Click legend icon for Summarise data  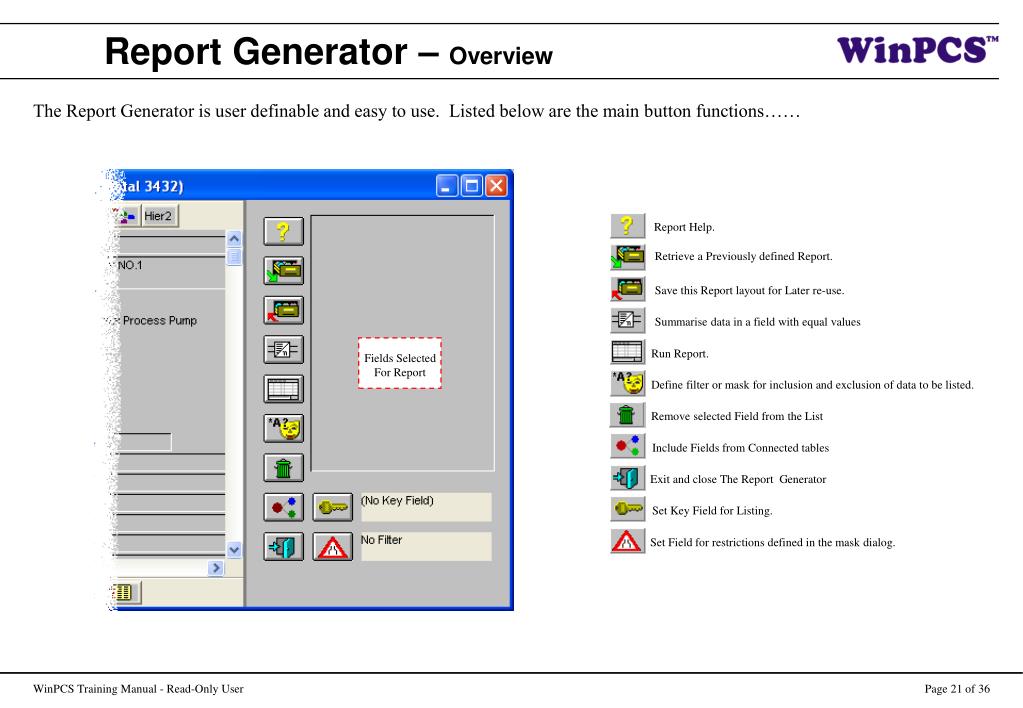click(628, 320)
